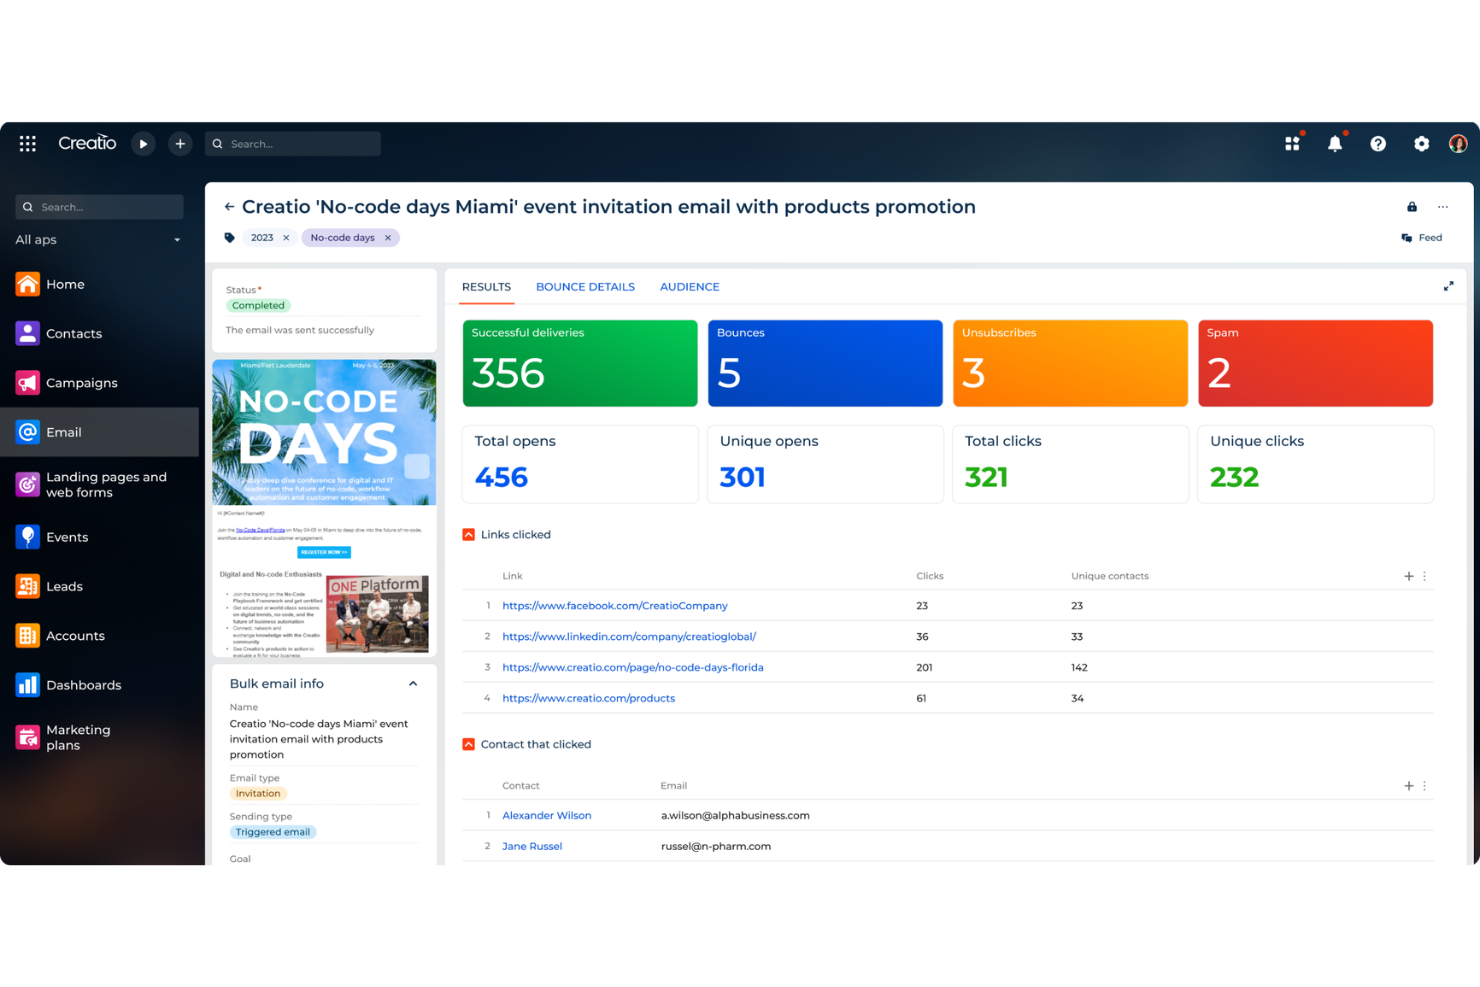Open the All apps workplace dropdown
Image resolution: width=1480 pixels, height=987 pixels.
click(x=99, y=240)
